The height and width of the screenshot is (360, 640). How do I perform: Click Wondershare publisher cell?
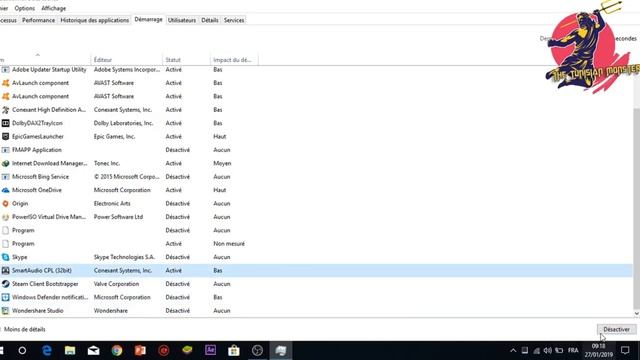click(x=111, y=311)
